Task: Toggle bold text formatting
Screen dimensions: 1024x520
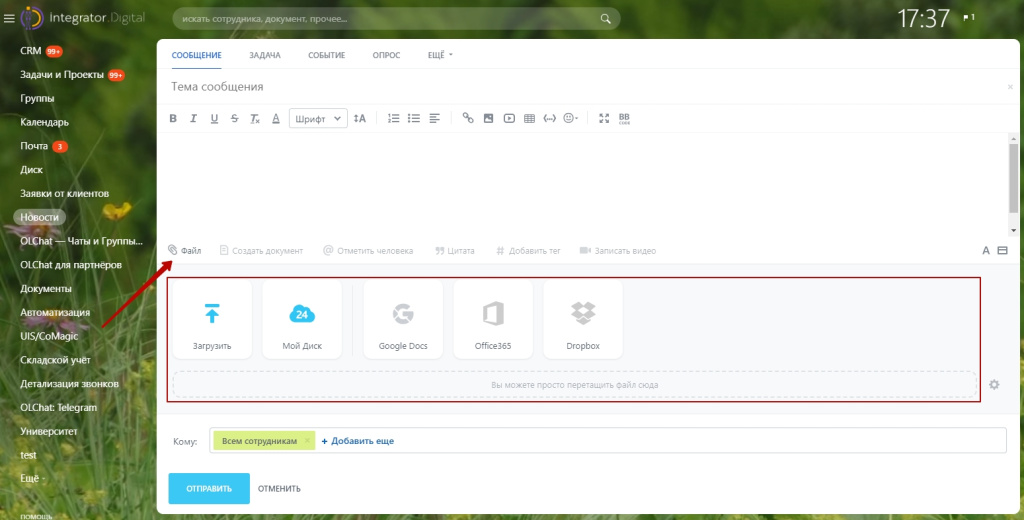Action: [173, 118]
